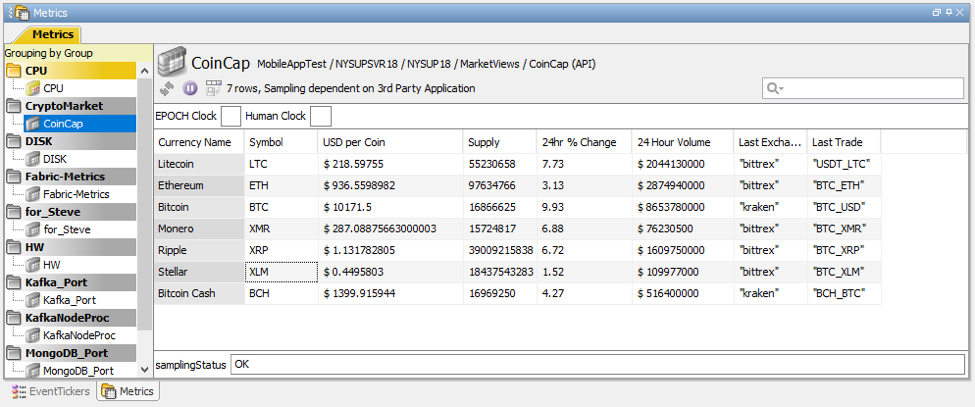Select the HW group header
Screen dimensions: 975x407
[70, 247]
